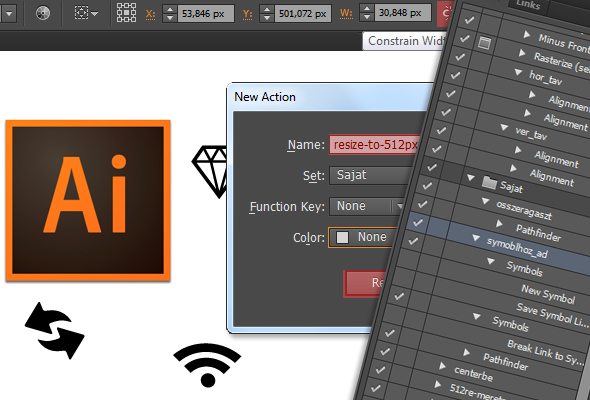Image resolution: width=590 pixels, height=400 pixels.
Task: Collapse the Sajat action set
Action: click(470, 177)
